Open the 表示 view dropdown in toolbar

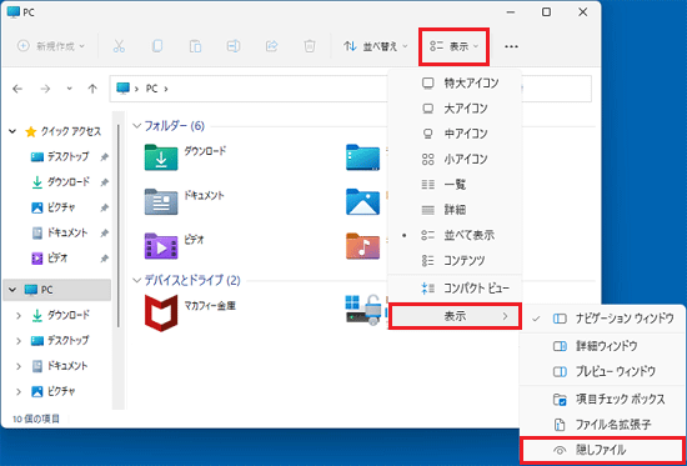454,47
